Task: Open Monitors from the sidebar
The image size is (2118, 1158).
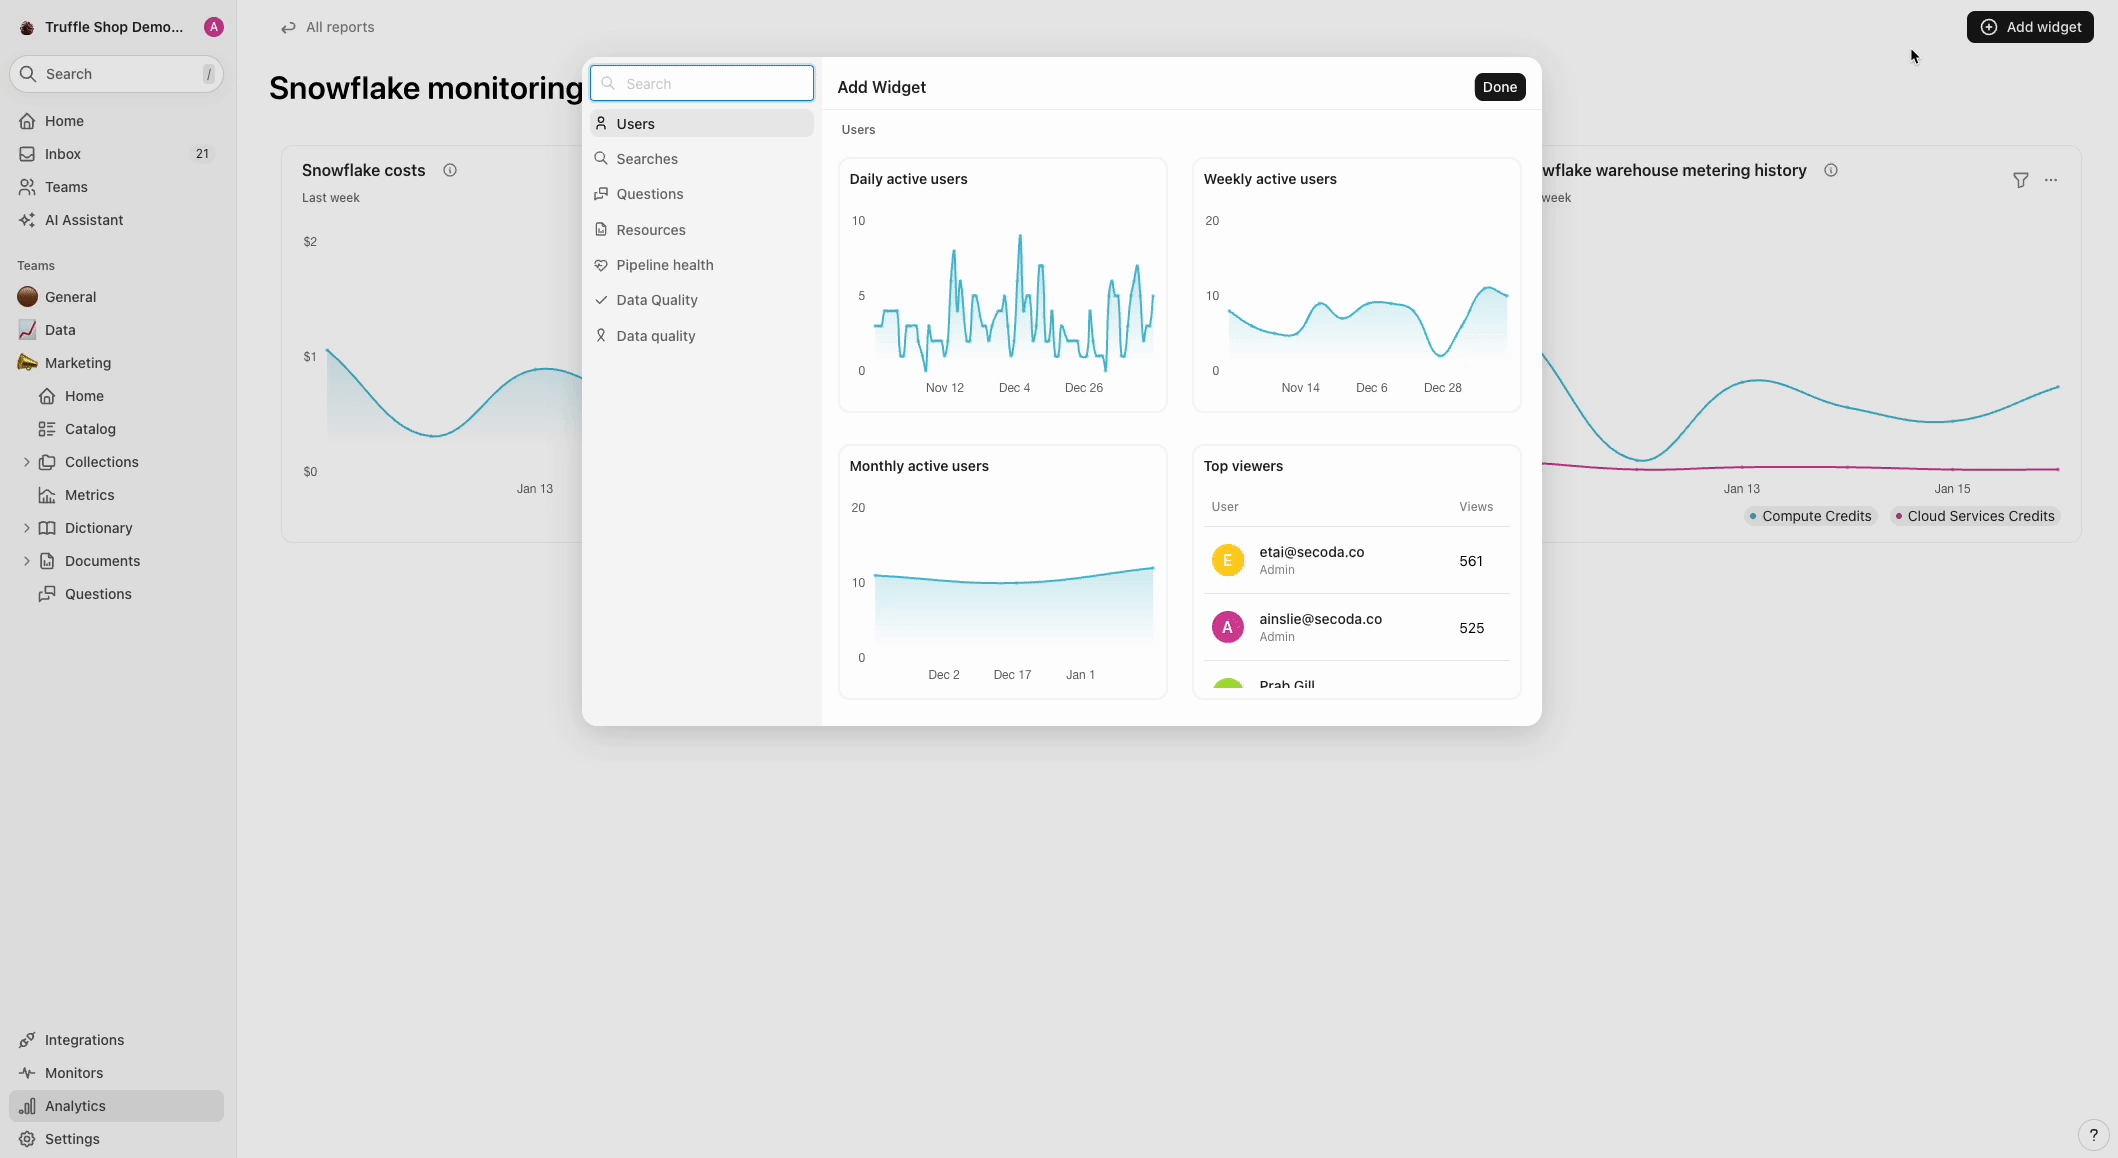Action: [74, 1073]
